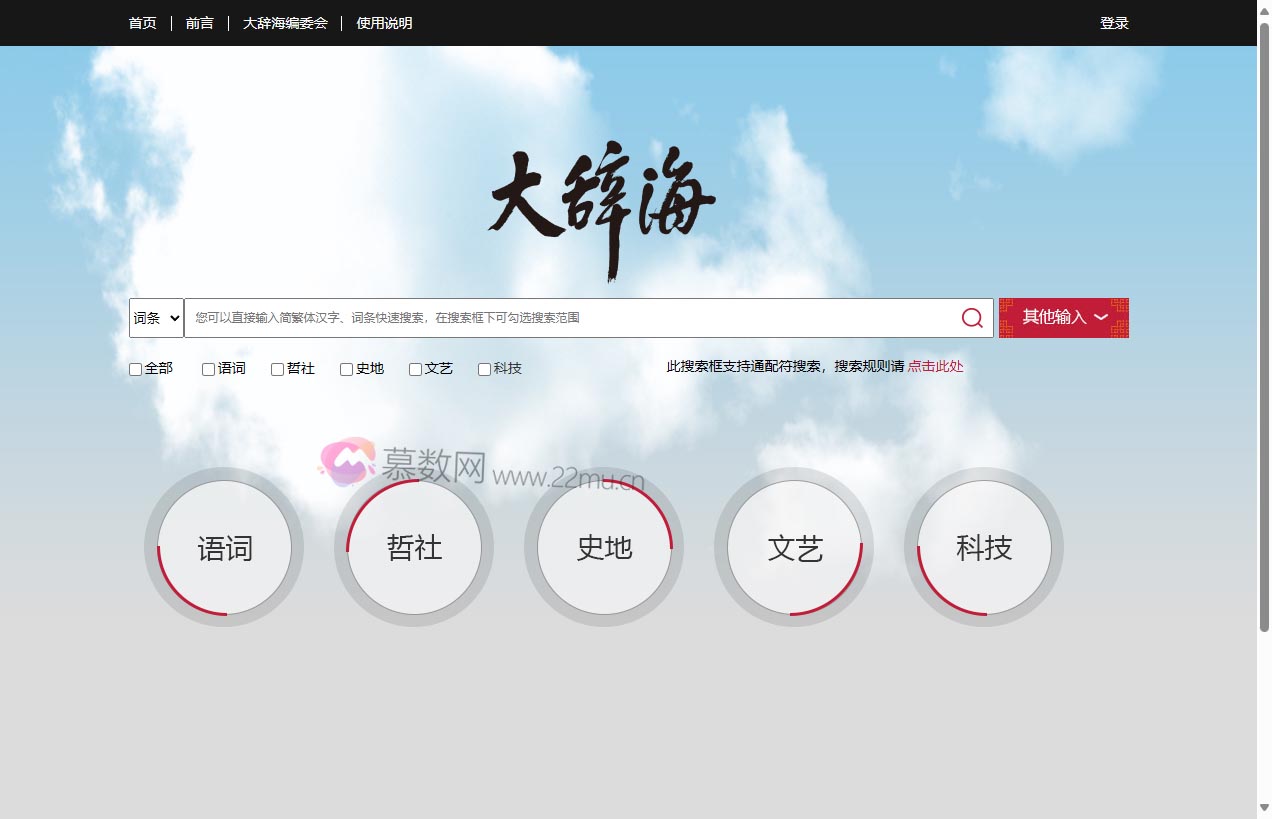Click the magnifier search icon
This screenshot has width=1272, height=819.
pyautogui.click(x=971, y=318)
